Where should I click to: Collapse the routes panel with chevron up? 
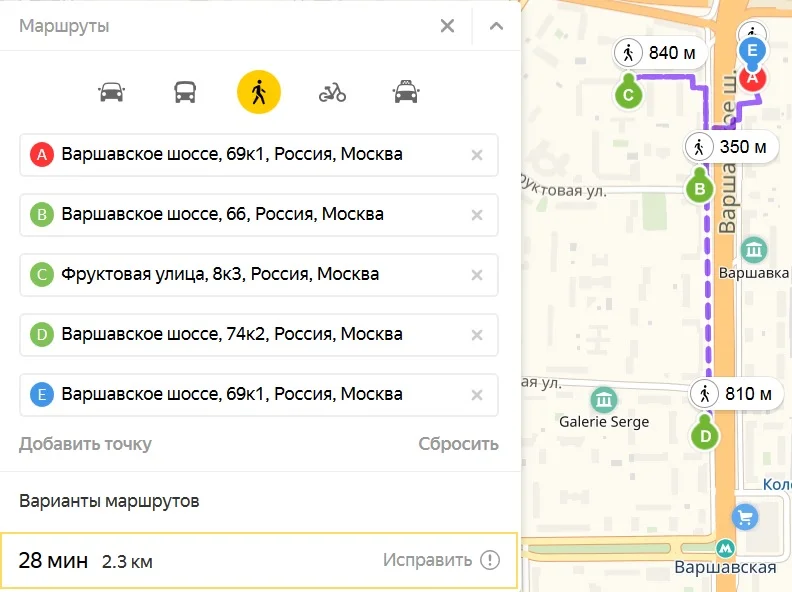497,26
